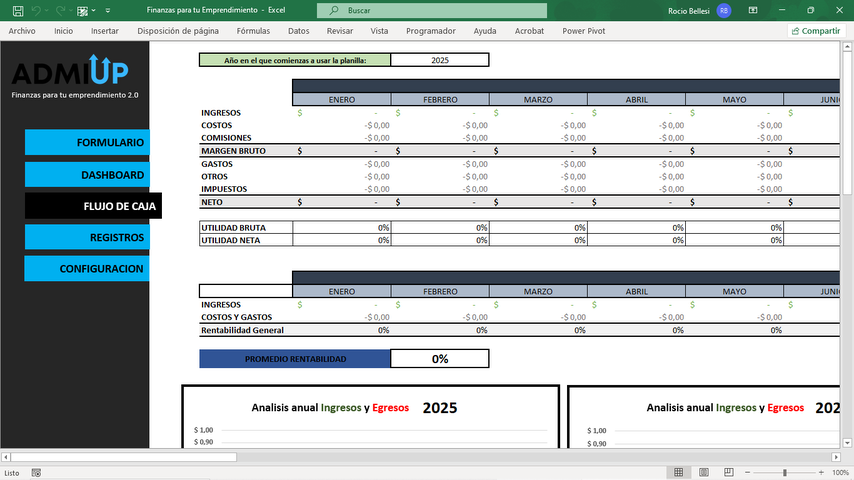Image resolution: width=854 pixels, height=480 pixels.
Task: Select the FLUJO DE CAJA button
Action: 93,206
